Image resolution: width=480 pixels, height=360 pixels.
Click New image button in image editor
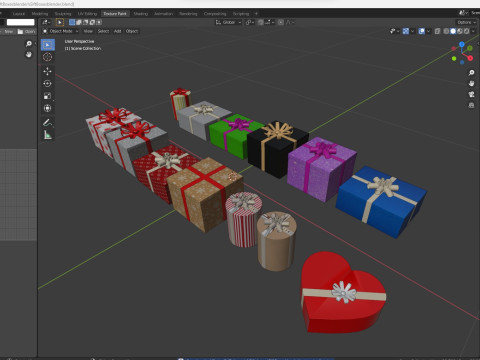[8, 31]
